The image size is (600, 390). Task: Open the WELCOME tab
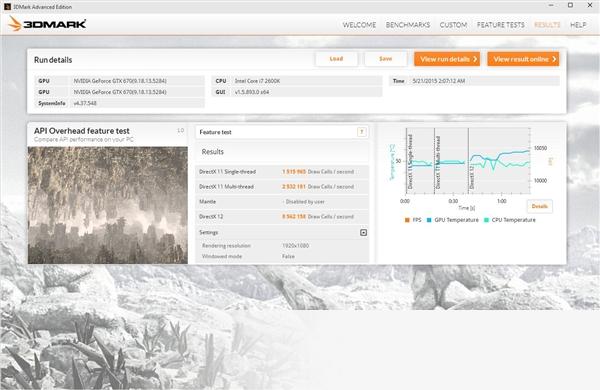click(359, 25)
